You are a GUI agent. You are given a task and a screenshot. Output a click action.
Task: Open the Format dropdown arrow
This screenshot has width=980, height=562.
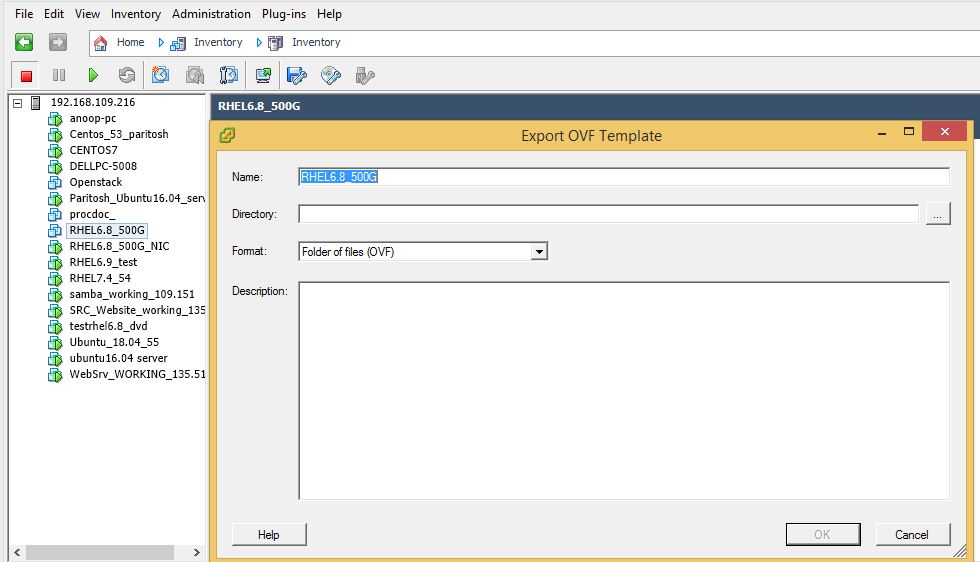[539, 251]
